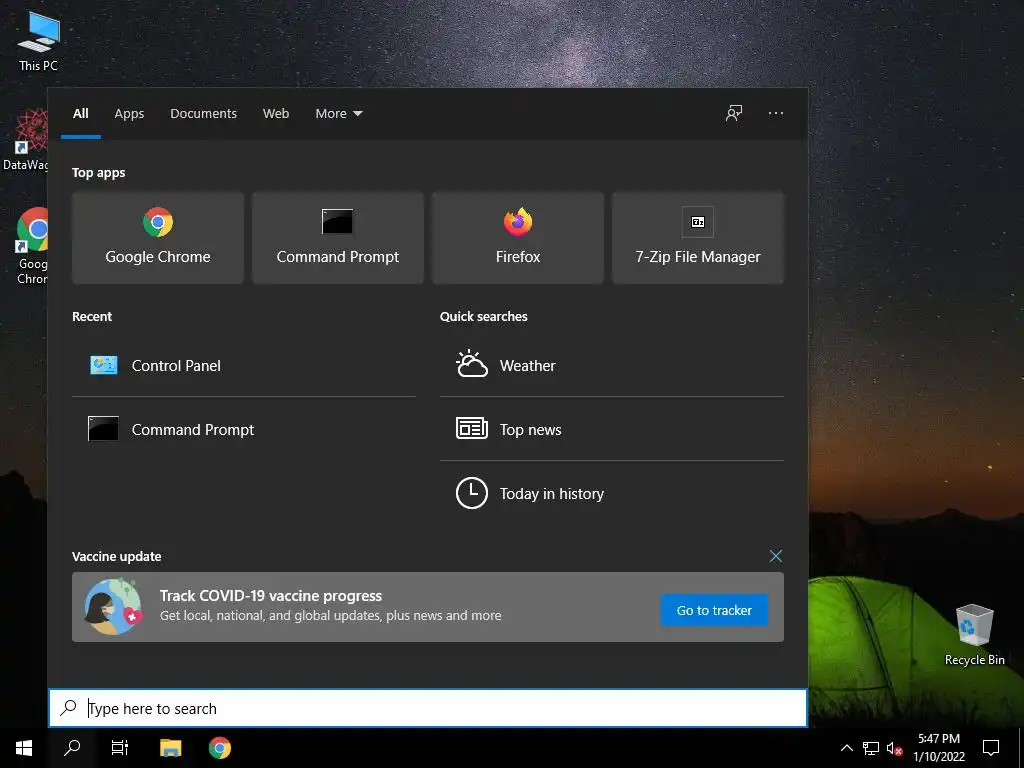Open Task View from the taskbar
Image resolution: width=1024 pixels, height=768 pixels.
[x=120, y=748]
